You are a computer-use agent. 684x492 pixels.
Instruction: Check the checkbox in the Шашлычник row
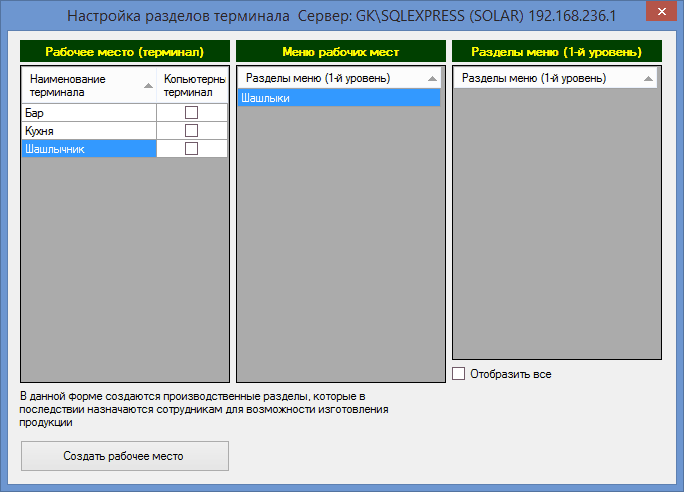pos(192,149)
